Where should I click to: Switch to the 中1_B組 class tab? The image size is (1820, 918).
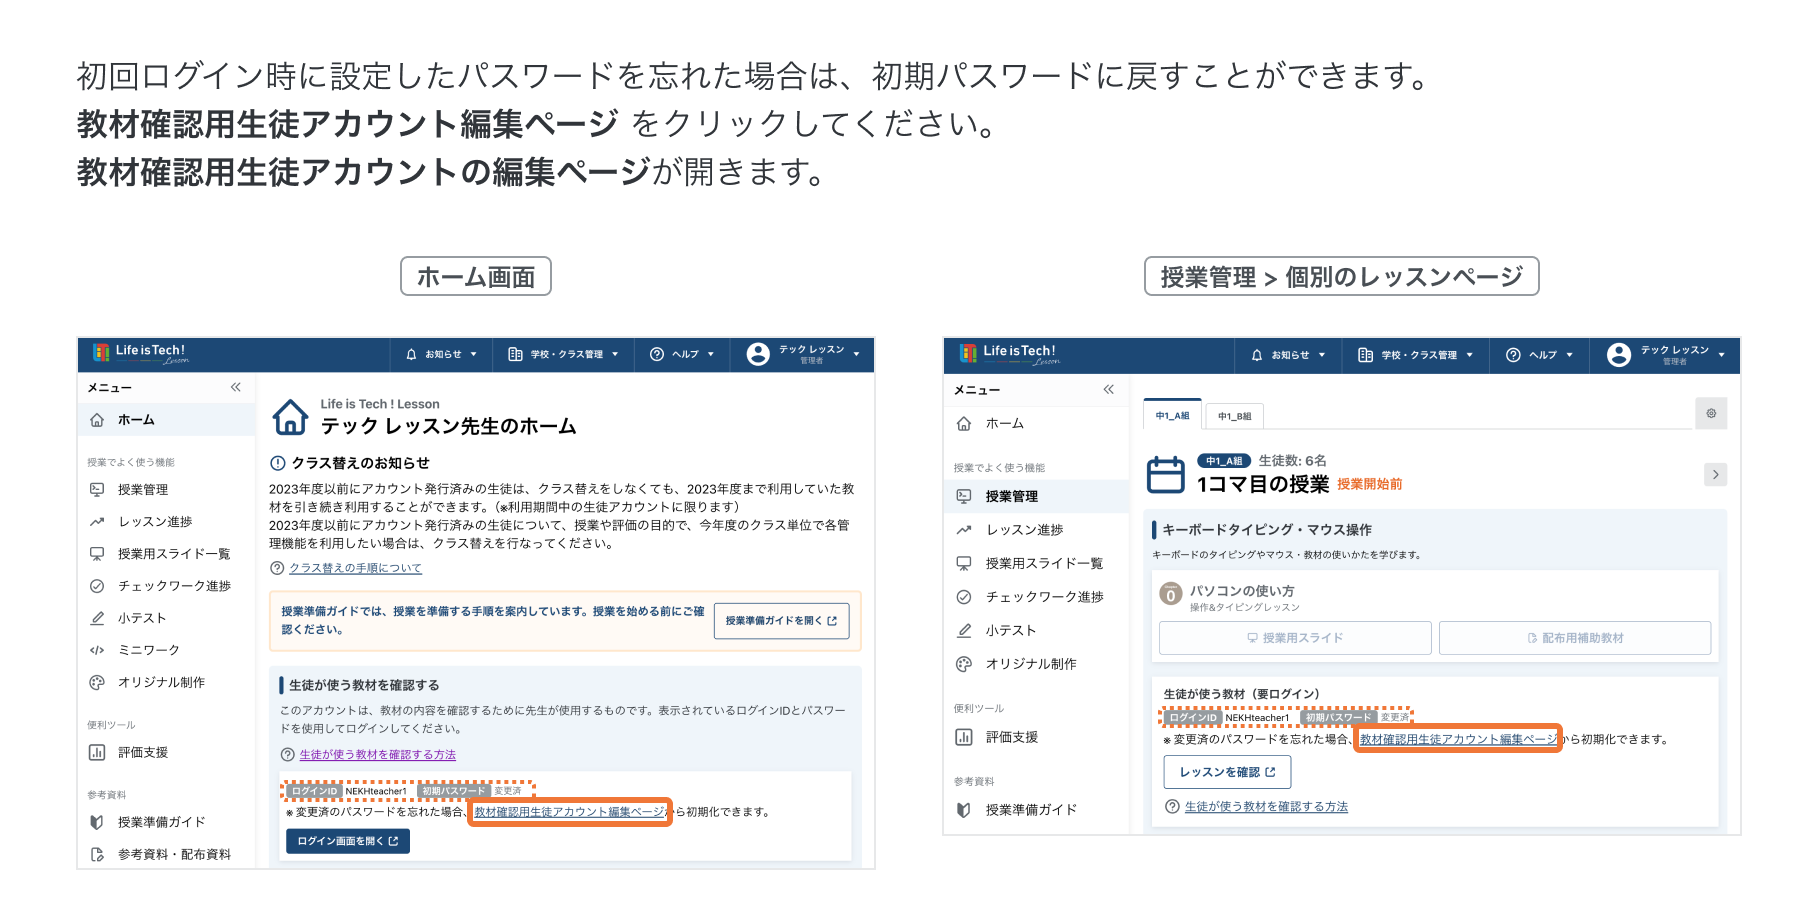point(1234,416)
